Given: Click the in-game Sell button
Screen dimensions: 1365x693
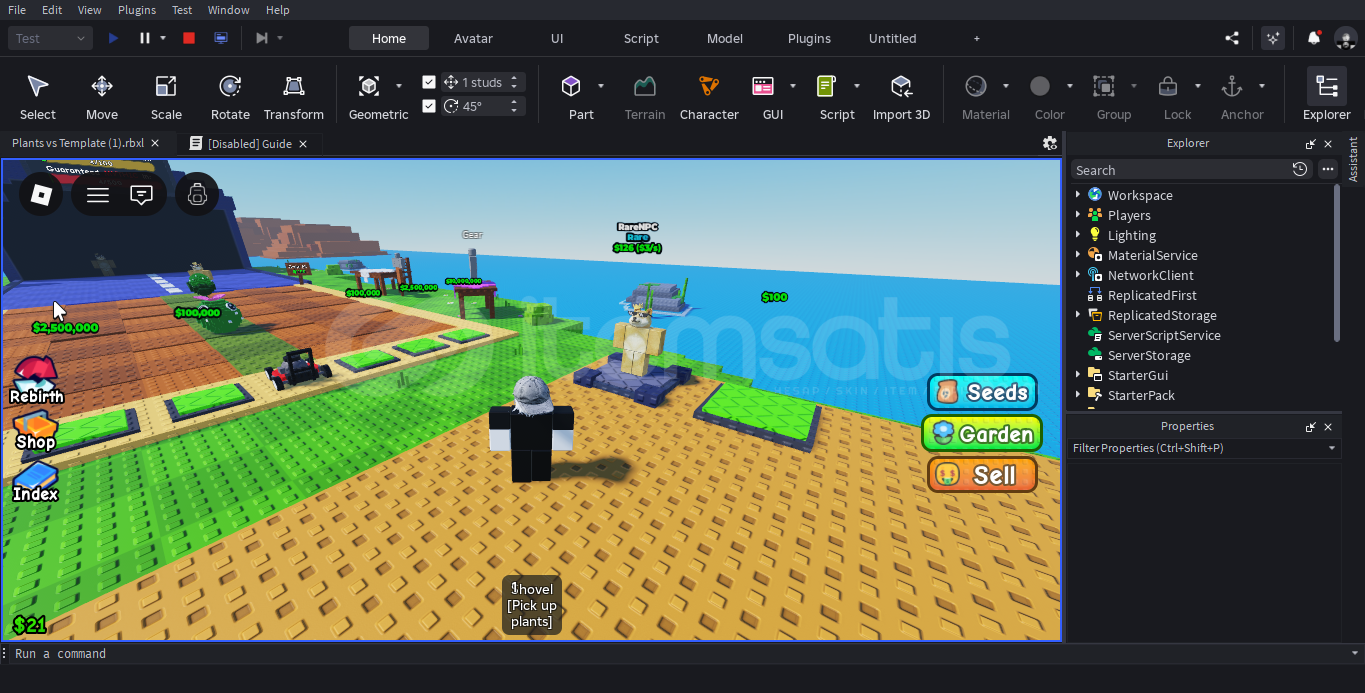Looking at the screenshot, I should tap(982, 475).
